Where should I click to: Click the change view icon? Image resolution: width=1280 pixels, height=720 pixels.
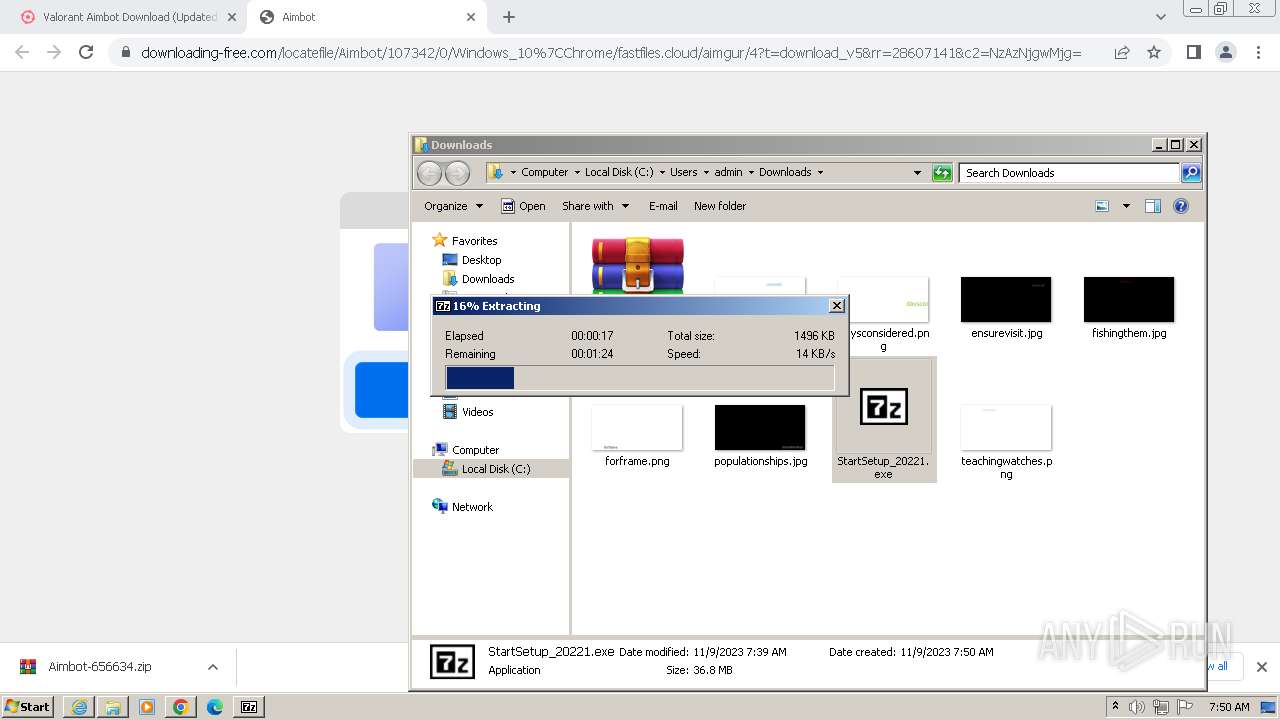pos(1102,206)
